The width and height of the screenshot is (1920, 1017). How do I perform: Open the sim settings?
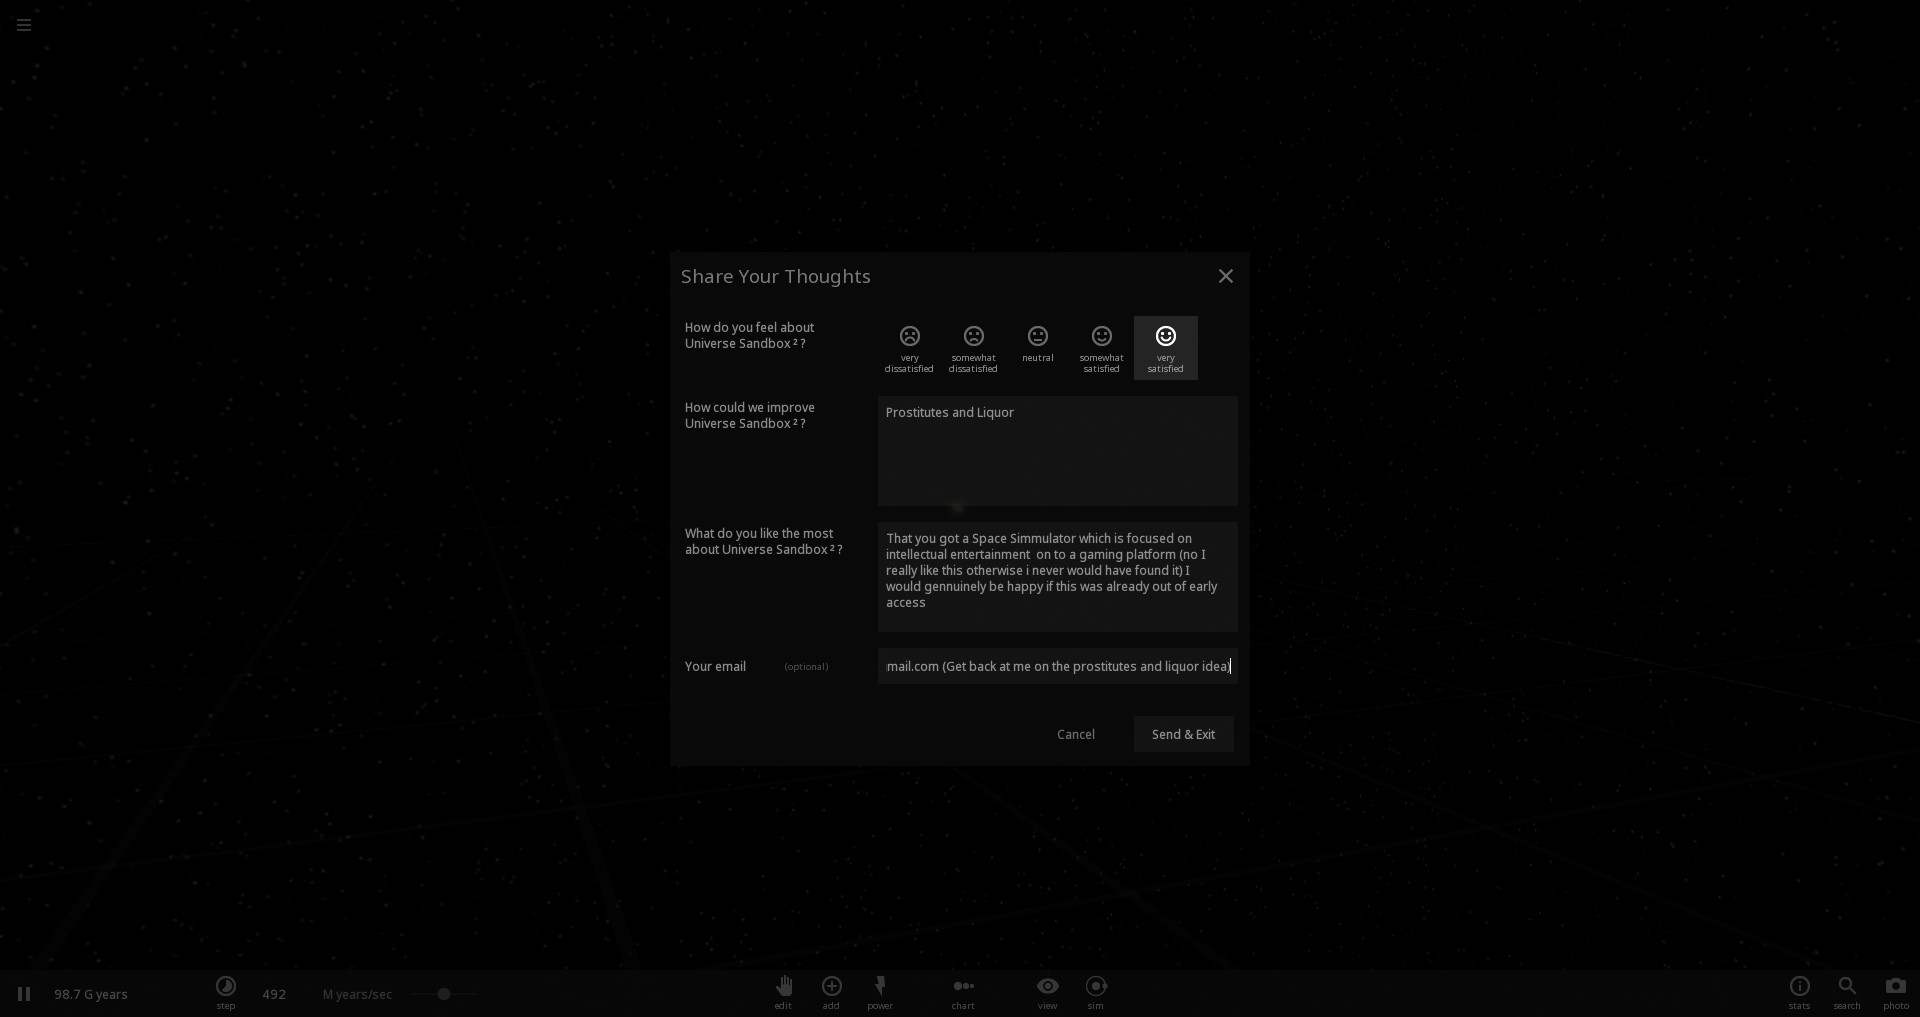pos(1096,992)
